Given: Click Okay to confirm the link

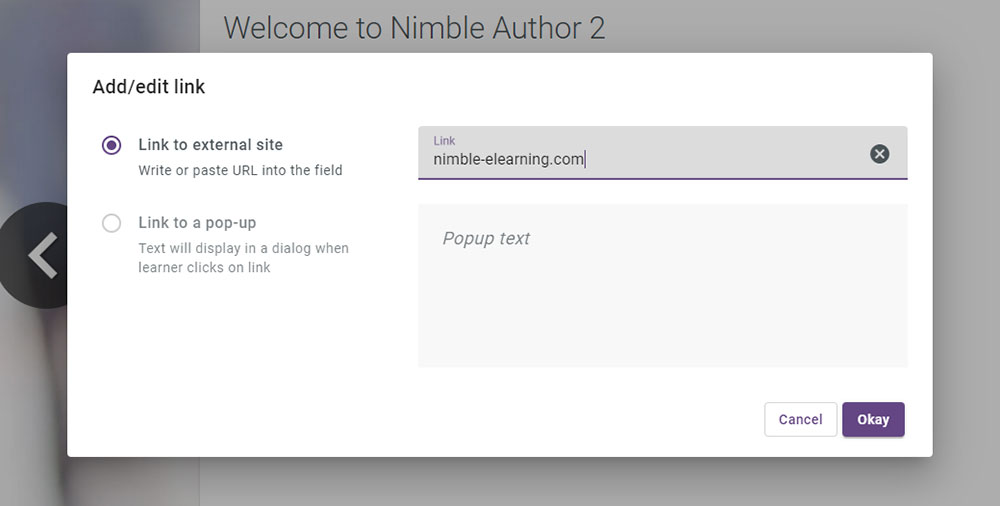Looking at the screenshot, I should click(873, 419).
